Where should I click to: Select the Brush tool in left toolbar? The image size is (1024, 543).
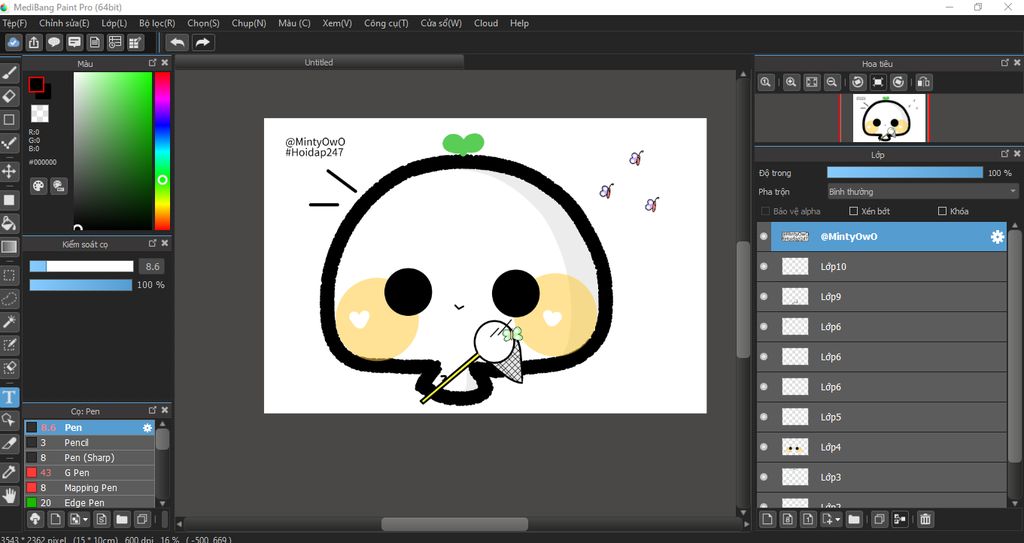pos(9,72)
